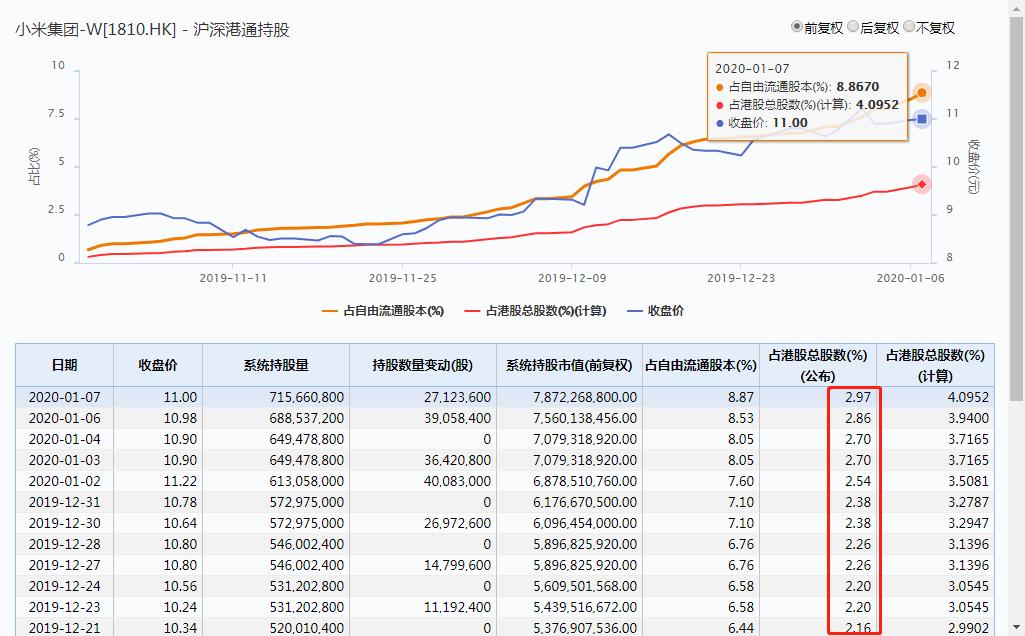1025x636 pixels.
Task: Click the change value 14,799,600
Action: 457,565
